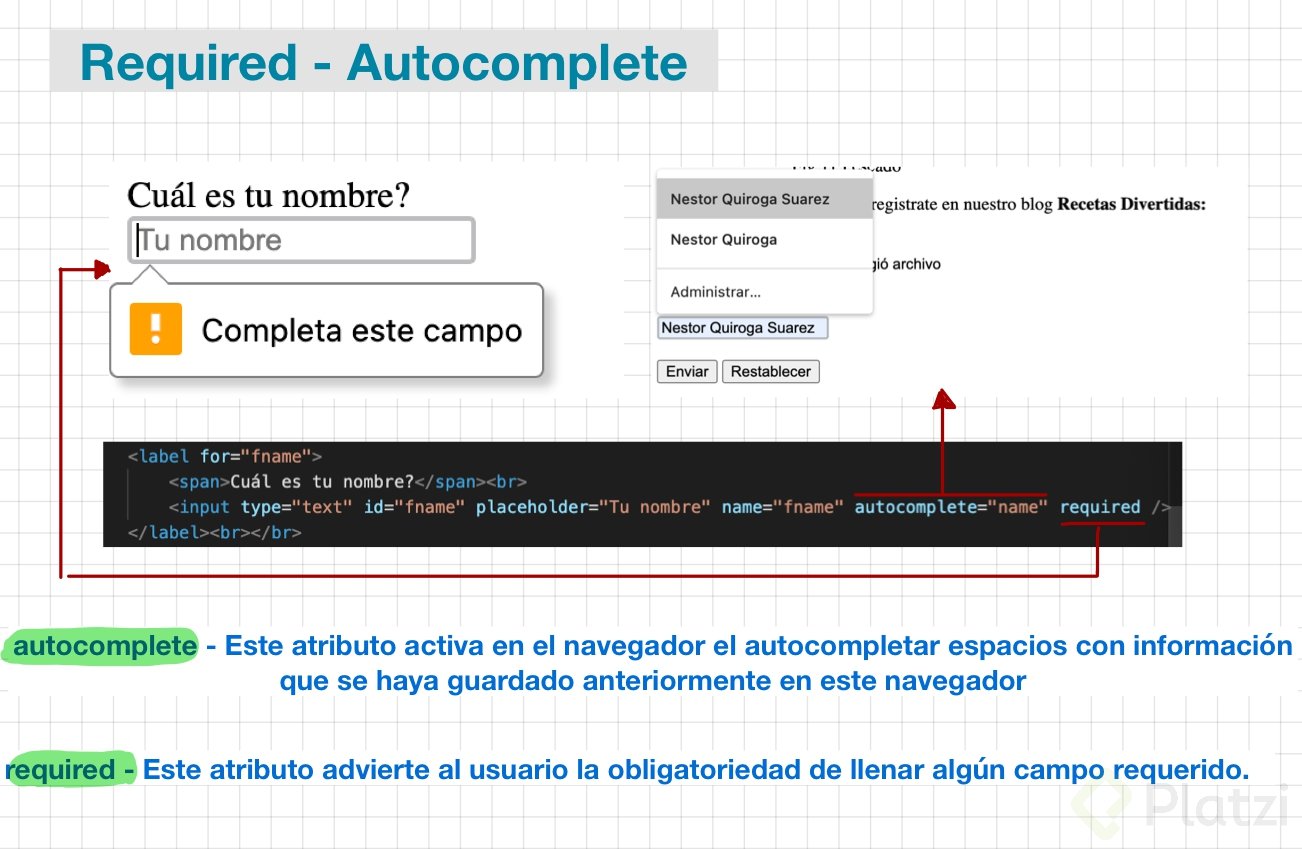Click the orange warning icon in the validation tooltip
1302x849 pixels.
click(155, 329)
